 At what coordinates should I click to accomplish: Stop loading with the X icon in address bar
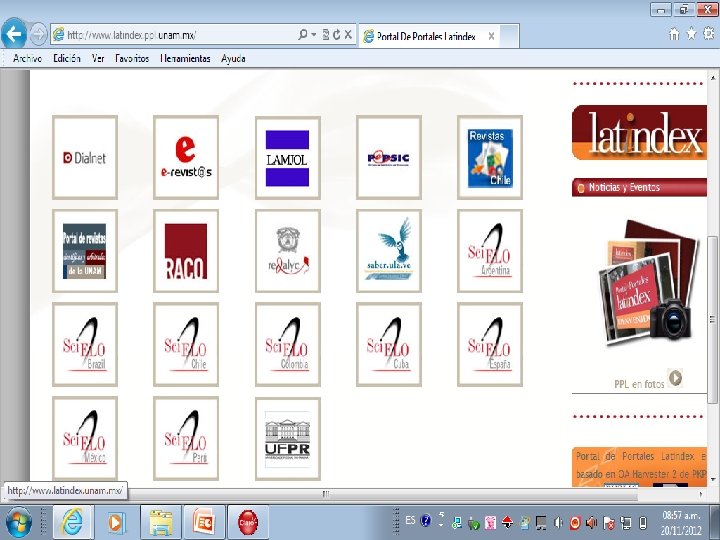click(349, 35)
